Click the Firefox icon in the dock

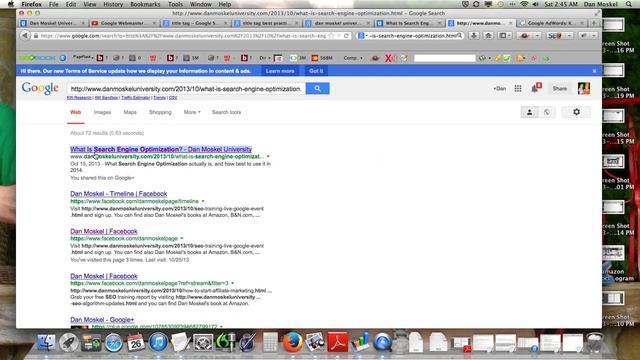coord(293,342)
